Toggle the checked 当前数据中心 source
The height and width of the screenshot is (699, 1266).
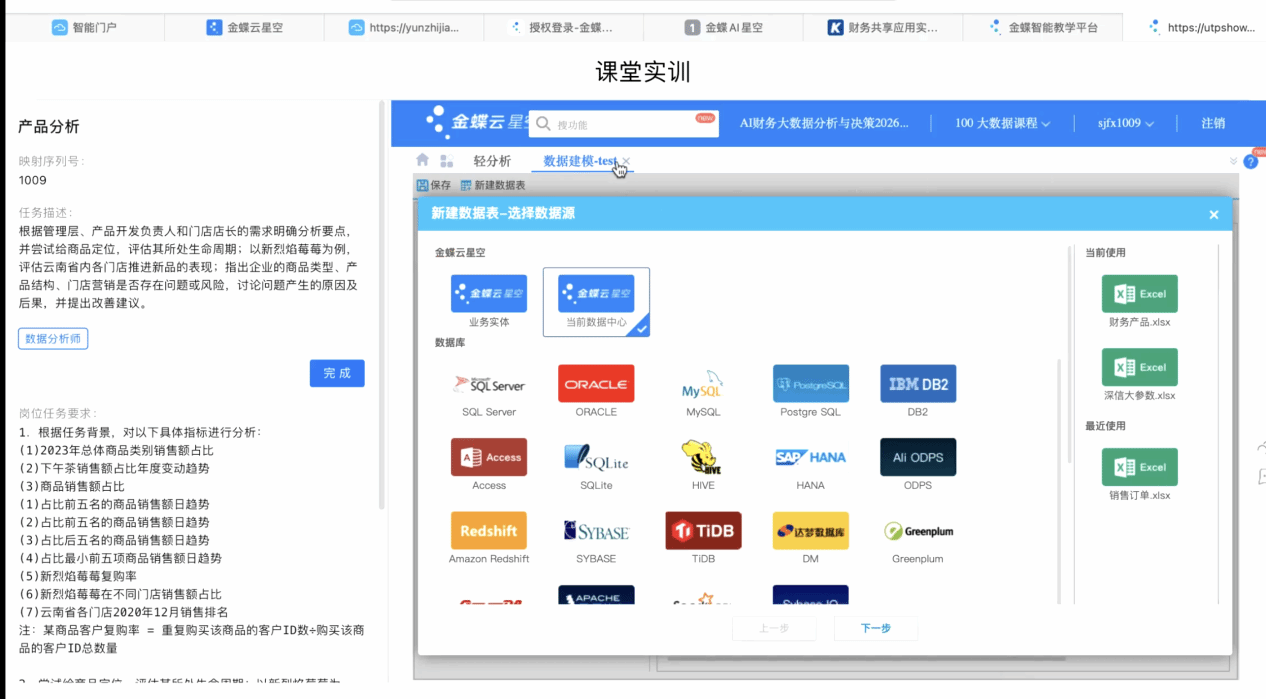[x=596, y=295]
